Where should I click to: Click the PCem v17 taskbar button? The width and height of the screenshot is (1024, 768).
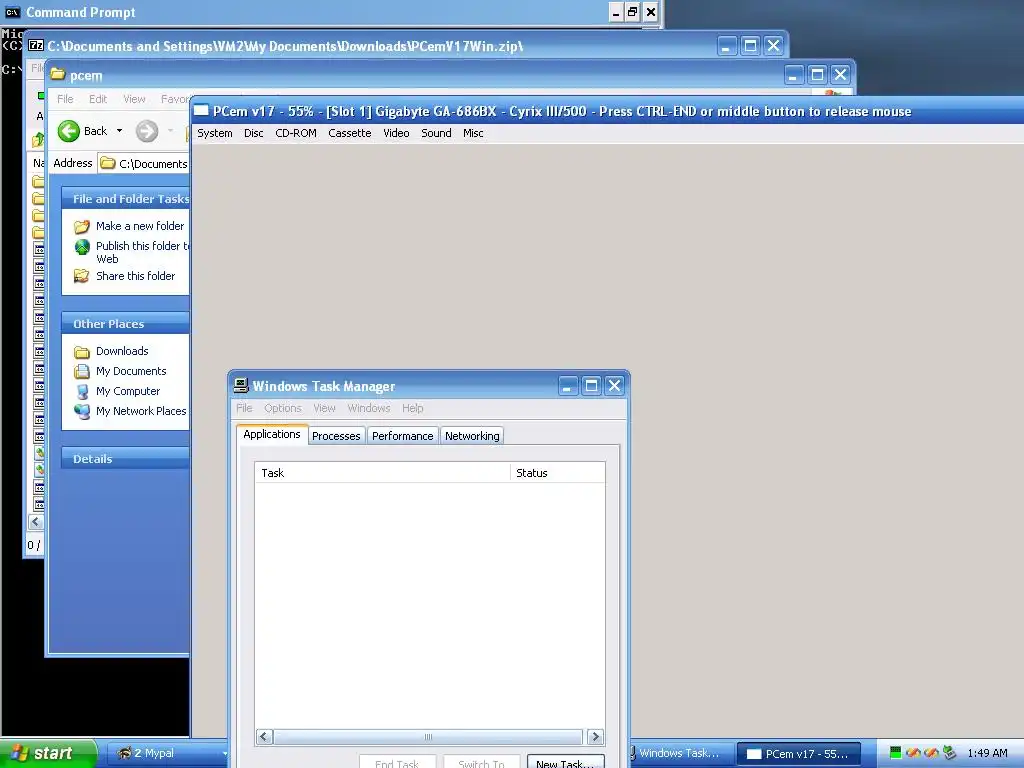tap(798, 753)
